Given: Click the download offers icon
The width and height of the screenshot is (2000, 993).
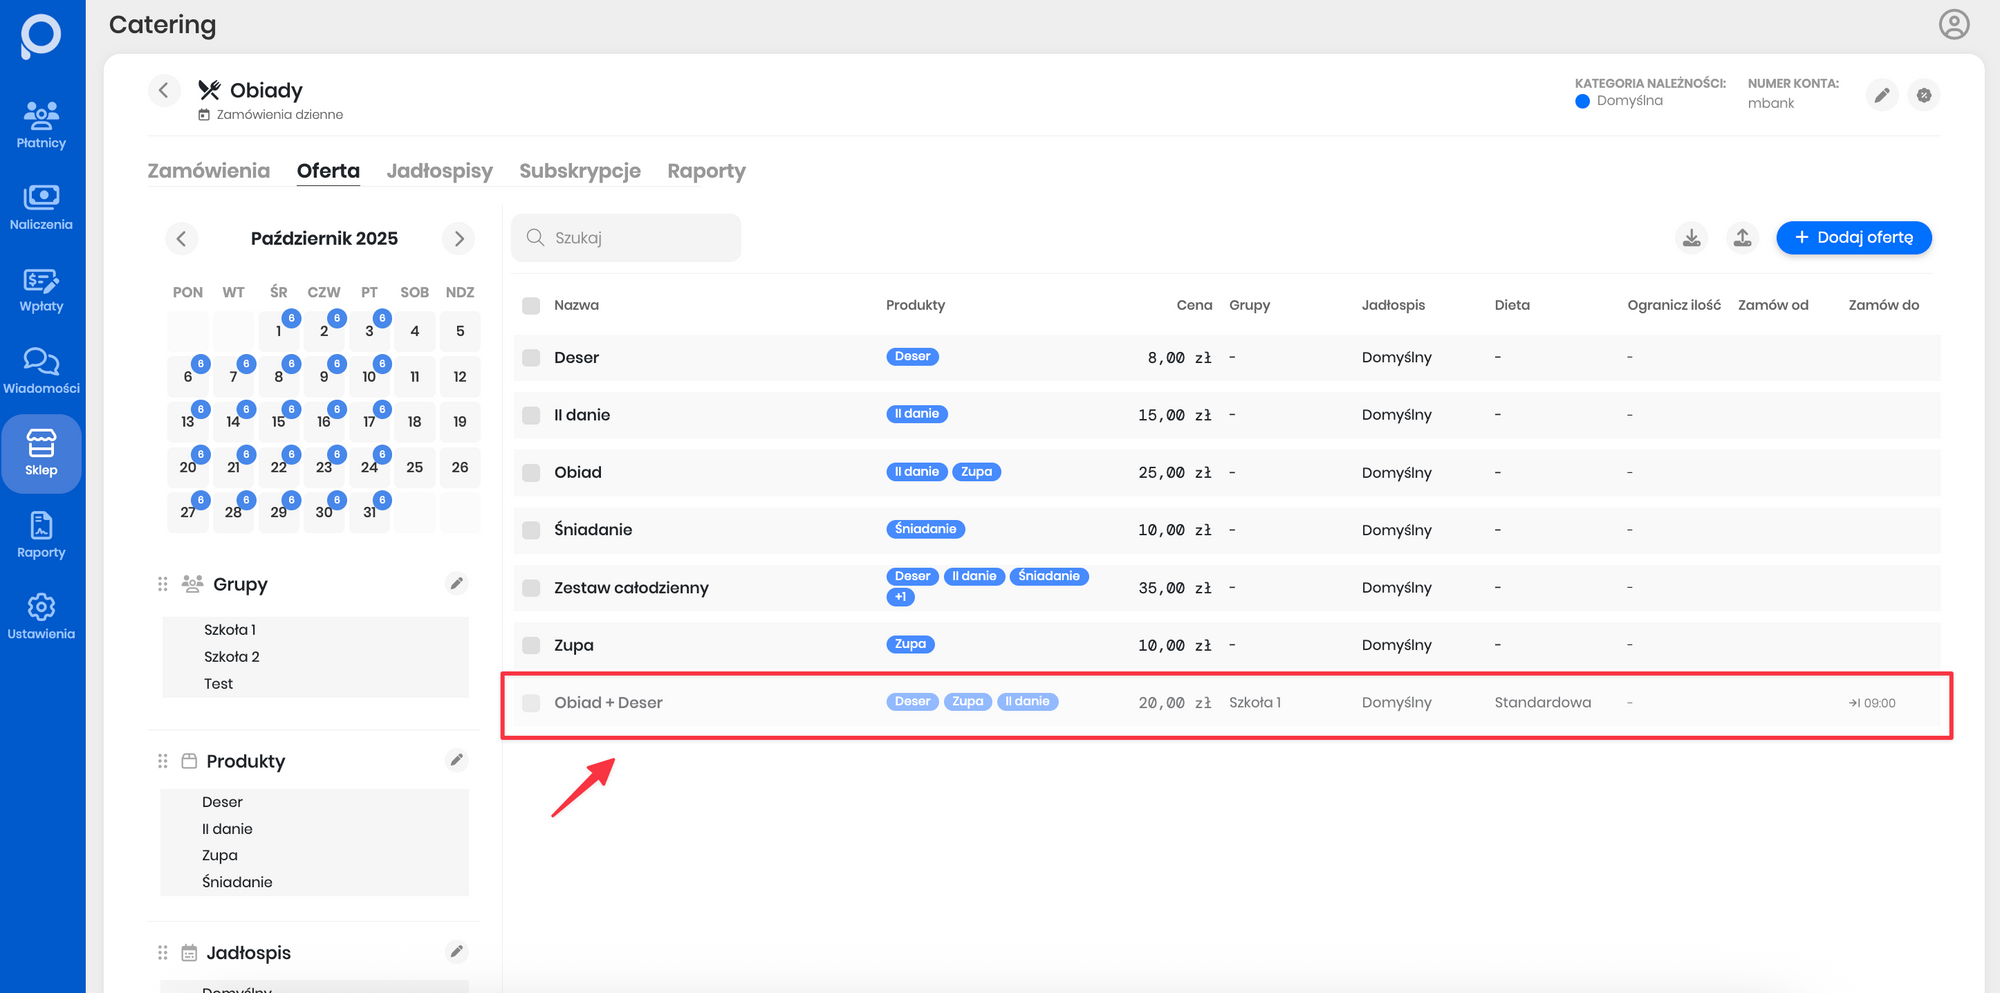Looking at the screenshot, I should click(x=1691, y=238).
